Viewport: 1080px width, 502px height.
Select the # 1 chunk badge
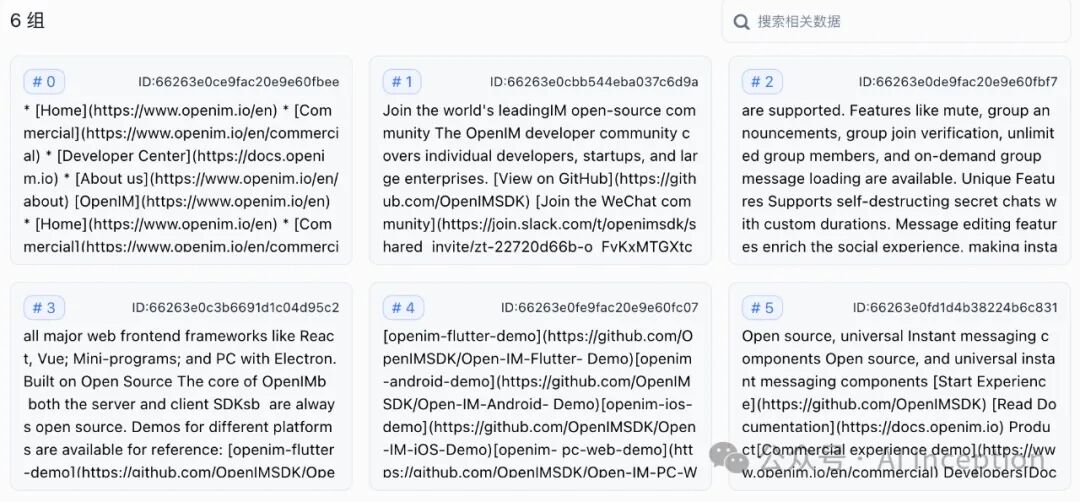tap(402, 82)
